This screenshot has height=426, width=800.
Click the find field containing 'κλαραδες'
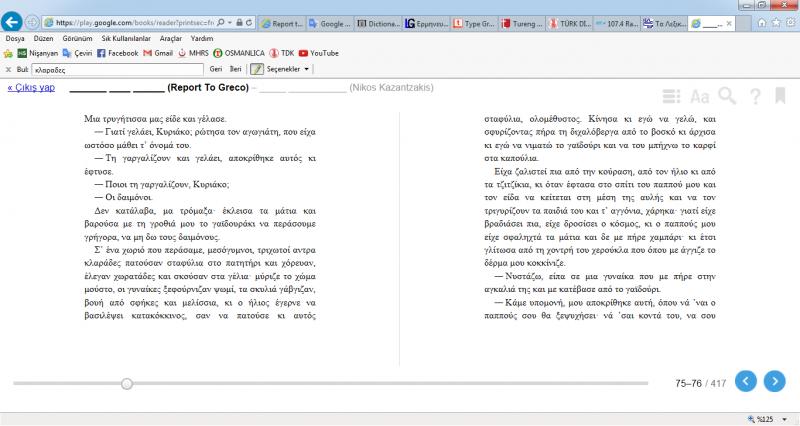[x=117, y=69]
